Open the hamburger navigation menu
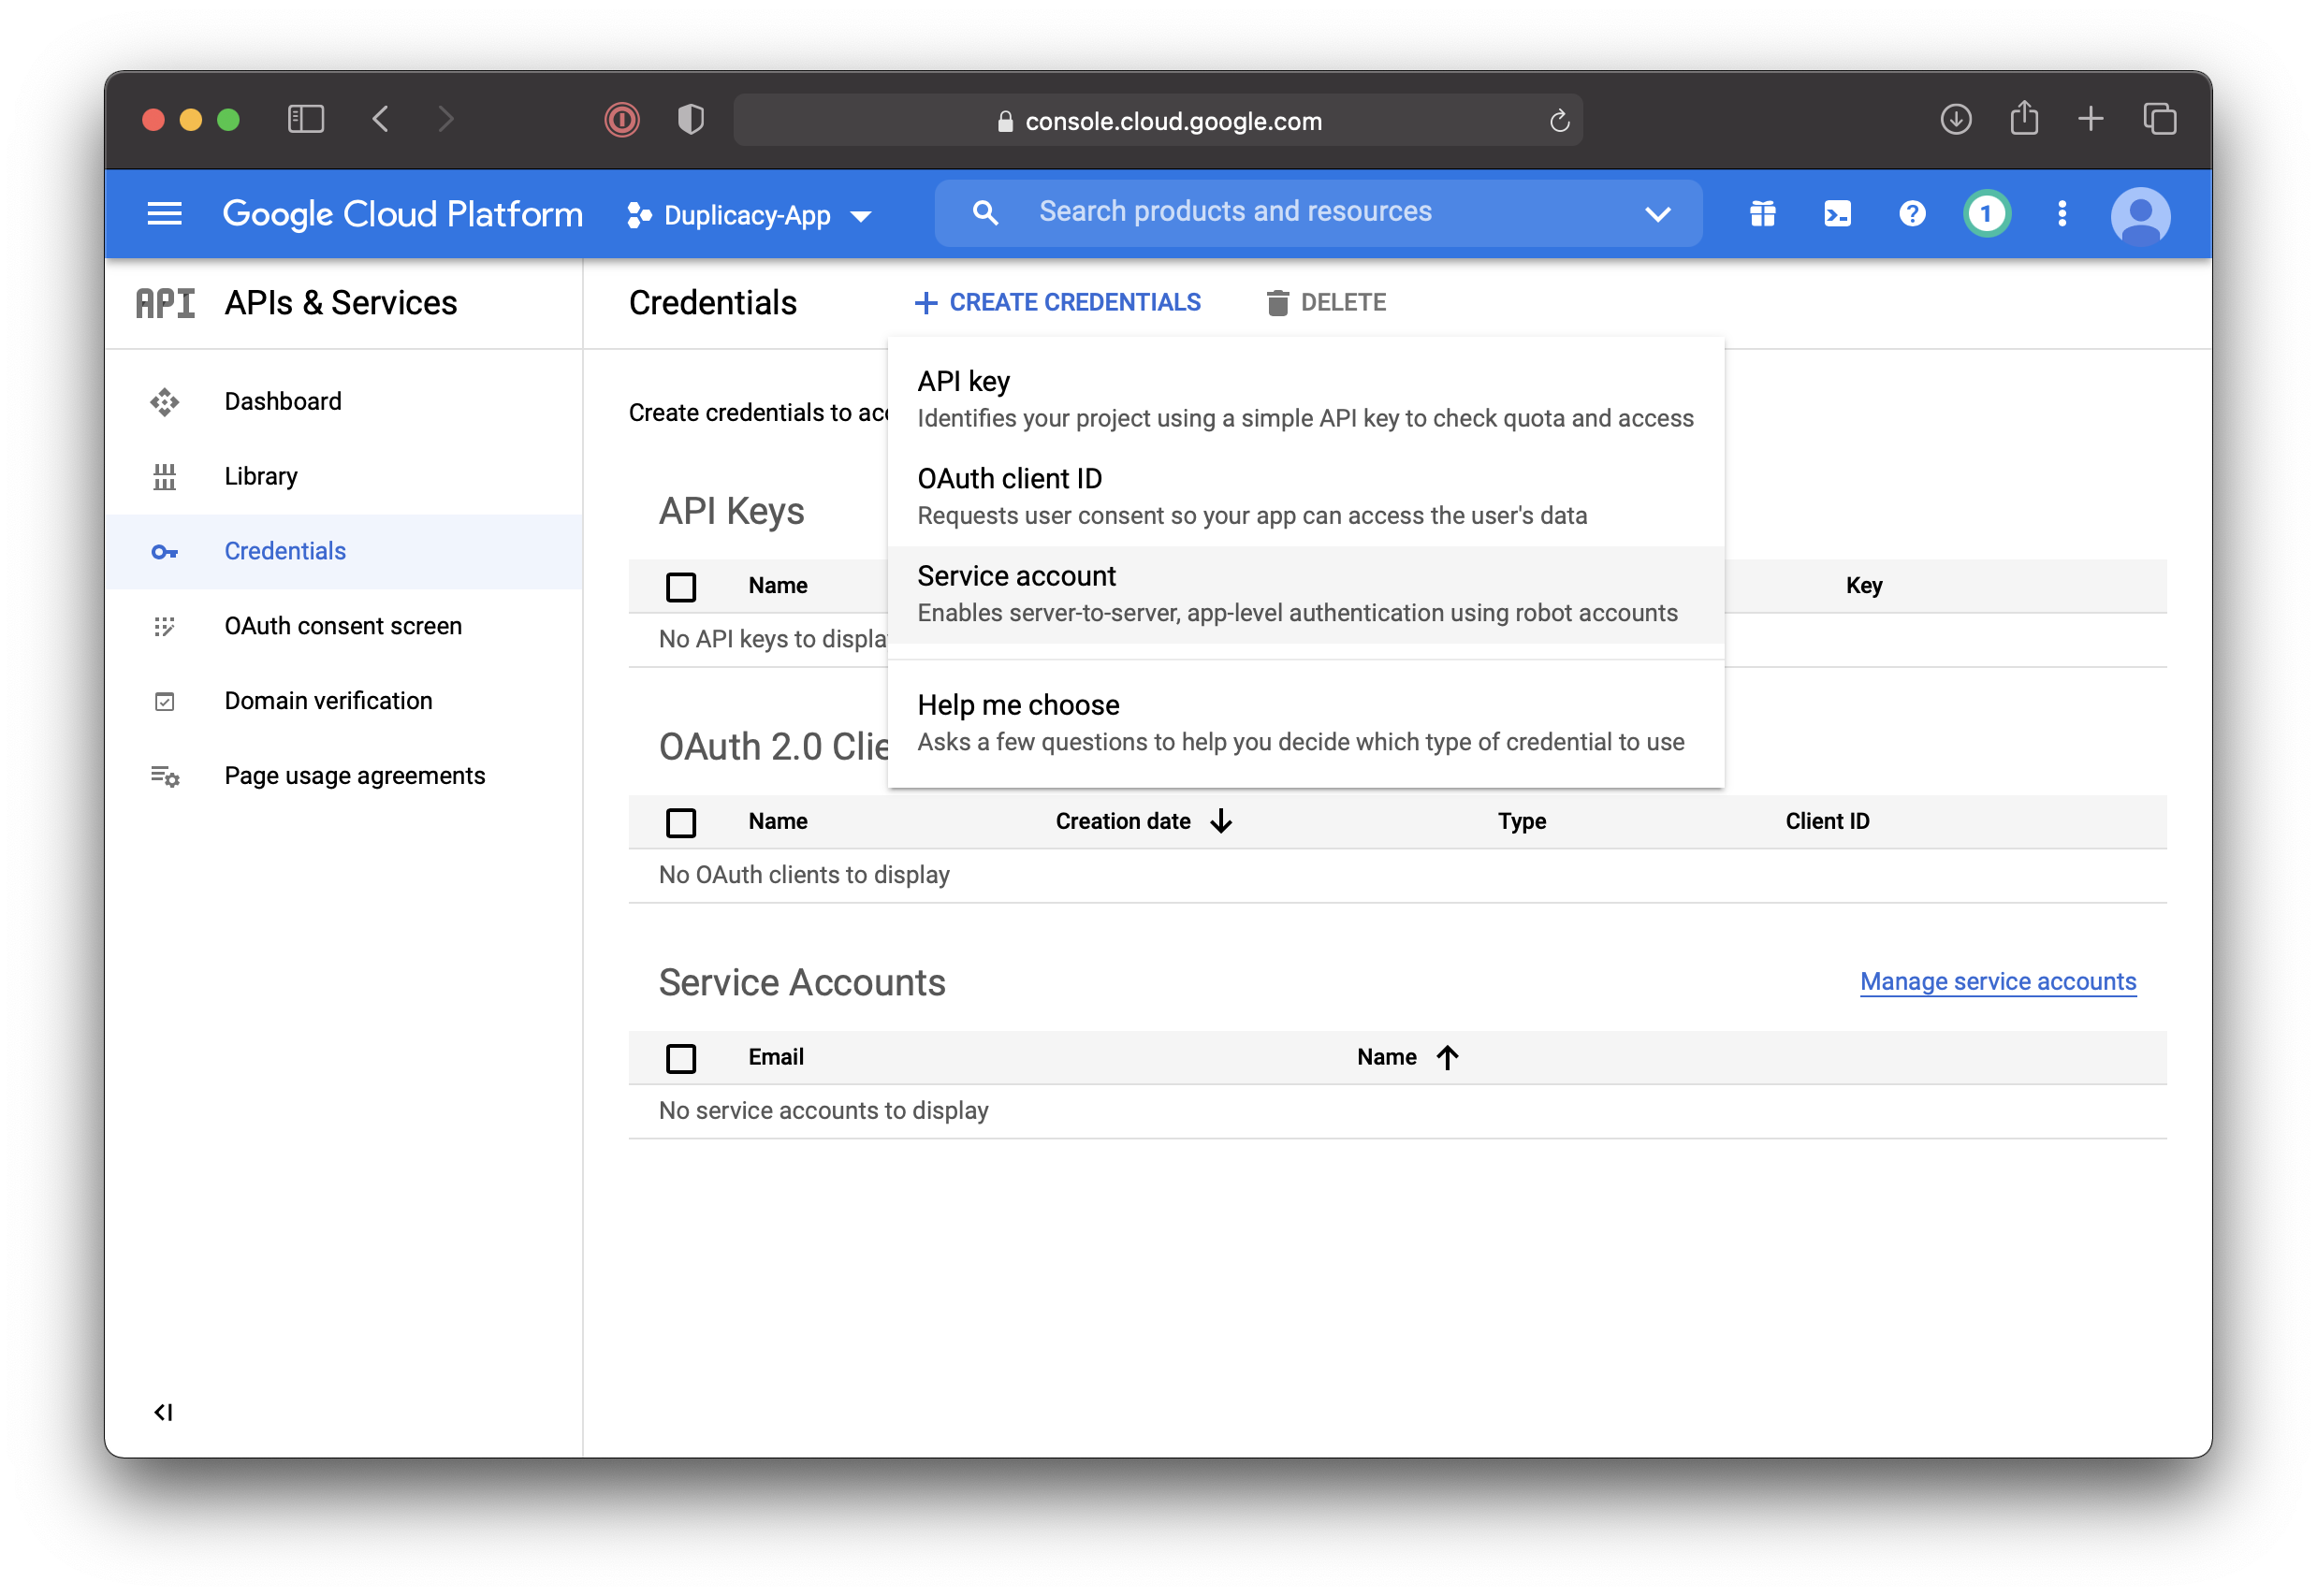Screen dimensions: 2317x1596 tap(164, 213)
